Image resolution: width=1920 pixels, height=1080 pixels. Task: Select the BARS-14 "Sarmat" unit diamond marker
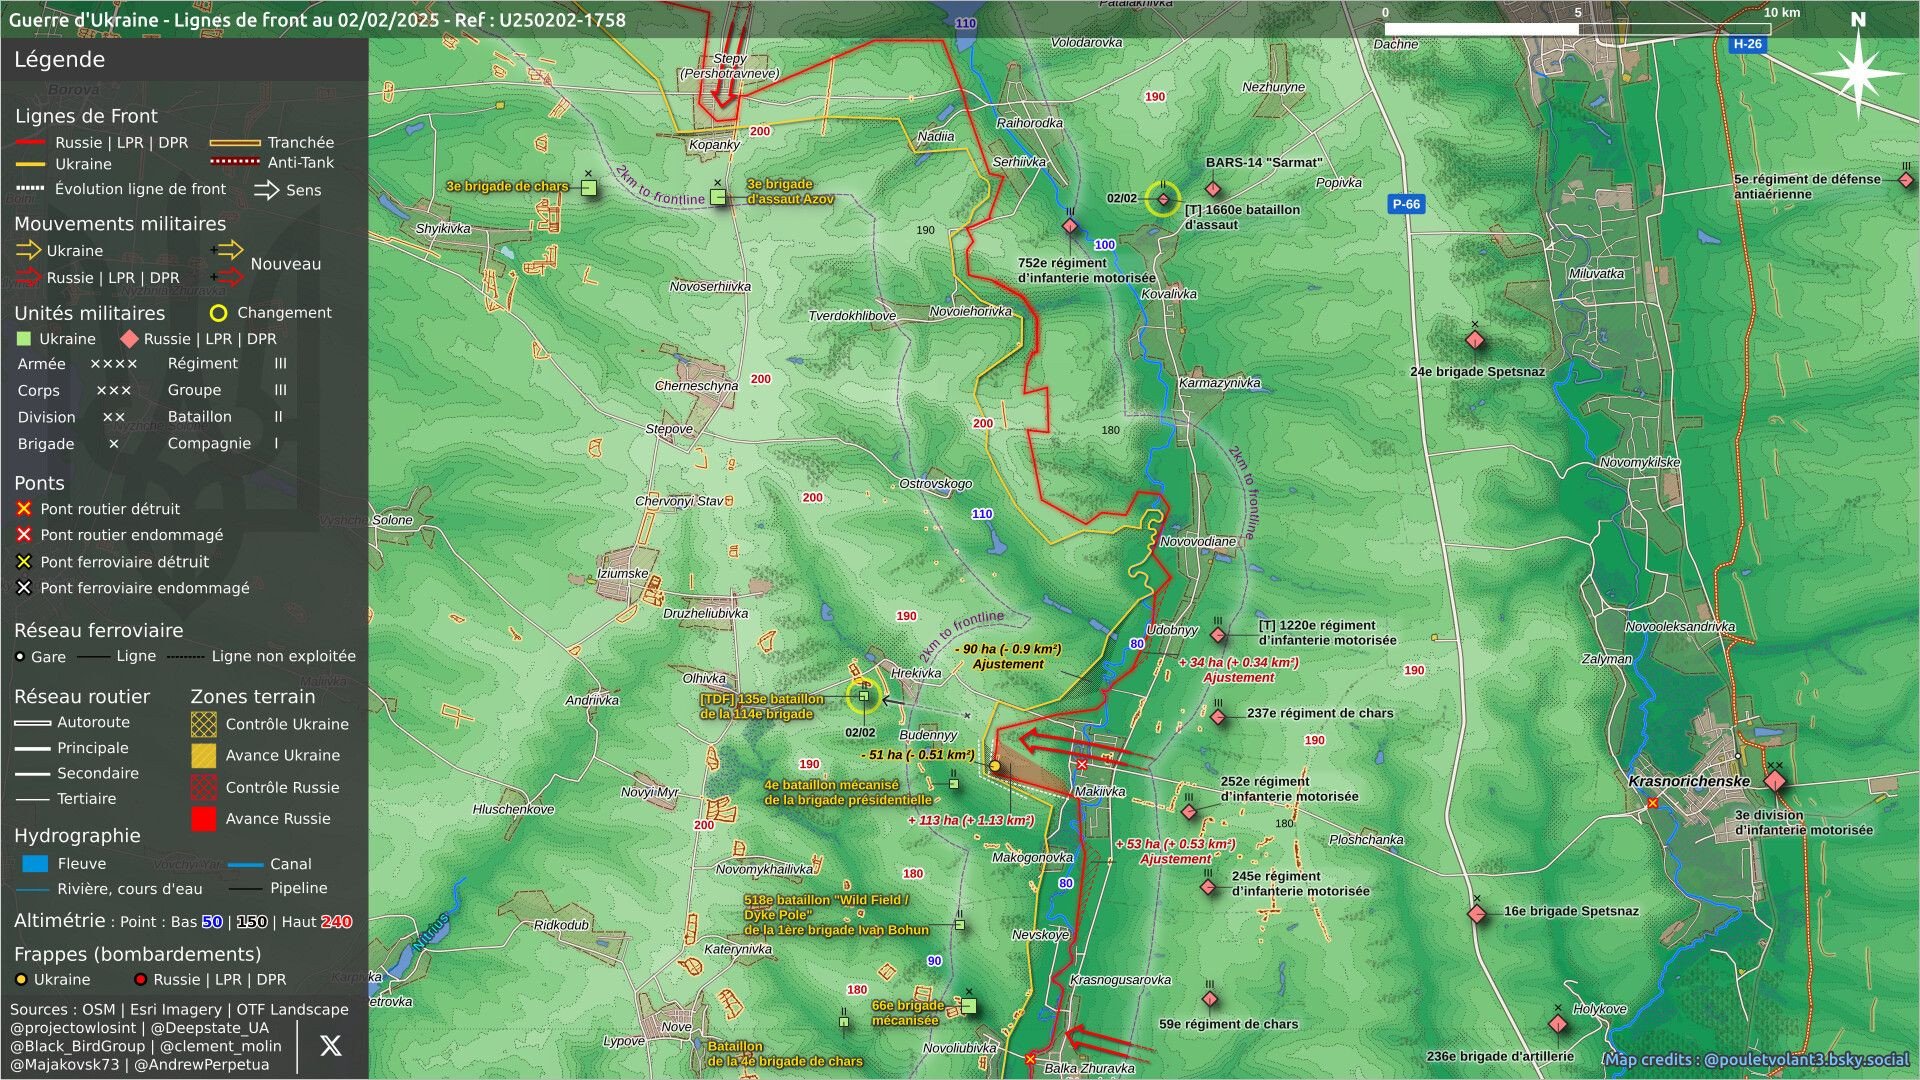point(1213,189)
